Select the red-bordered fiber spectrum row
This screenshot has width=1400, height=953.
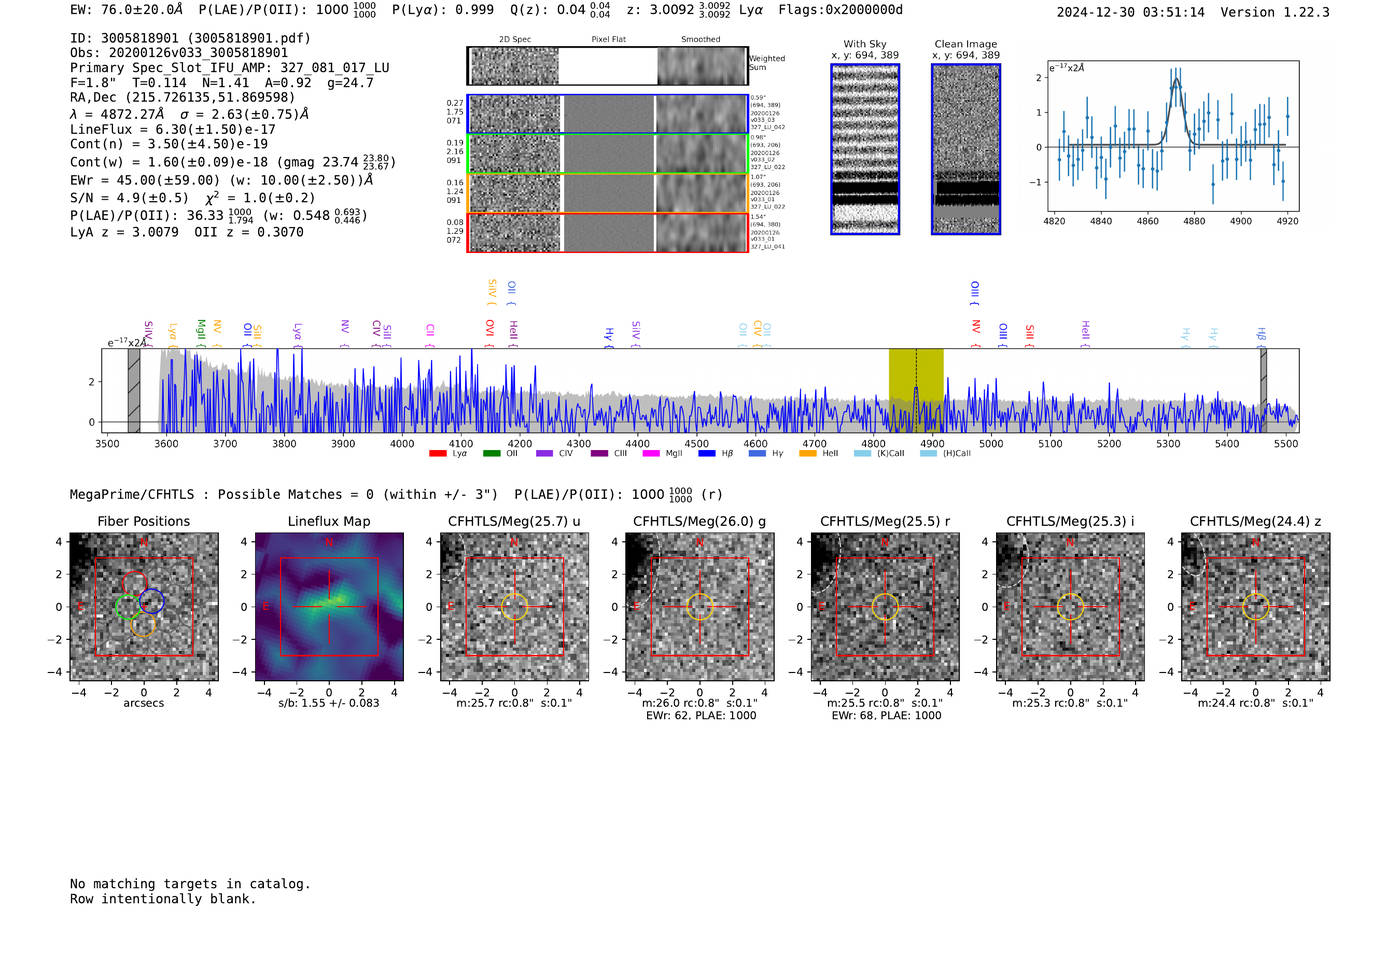coord(607,232)
